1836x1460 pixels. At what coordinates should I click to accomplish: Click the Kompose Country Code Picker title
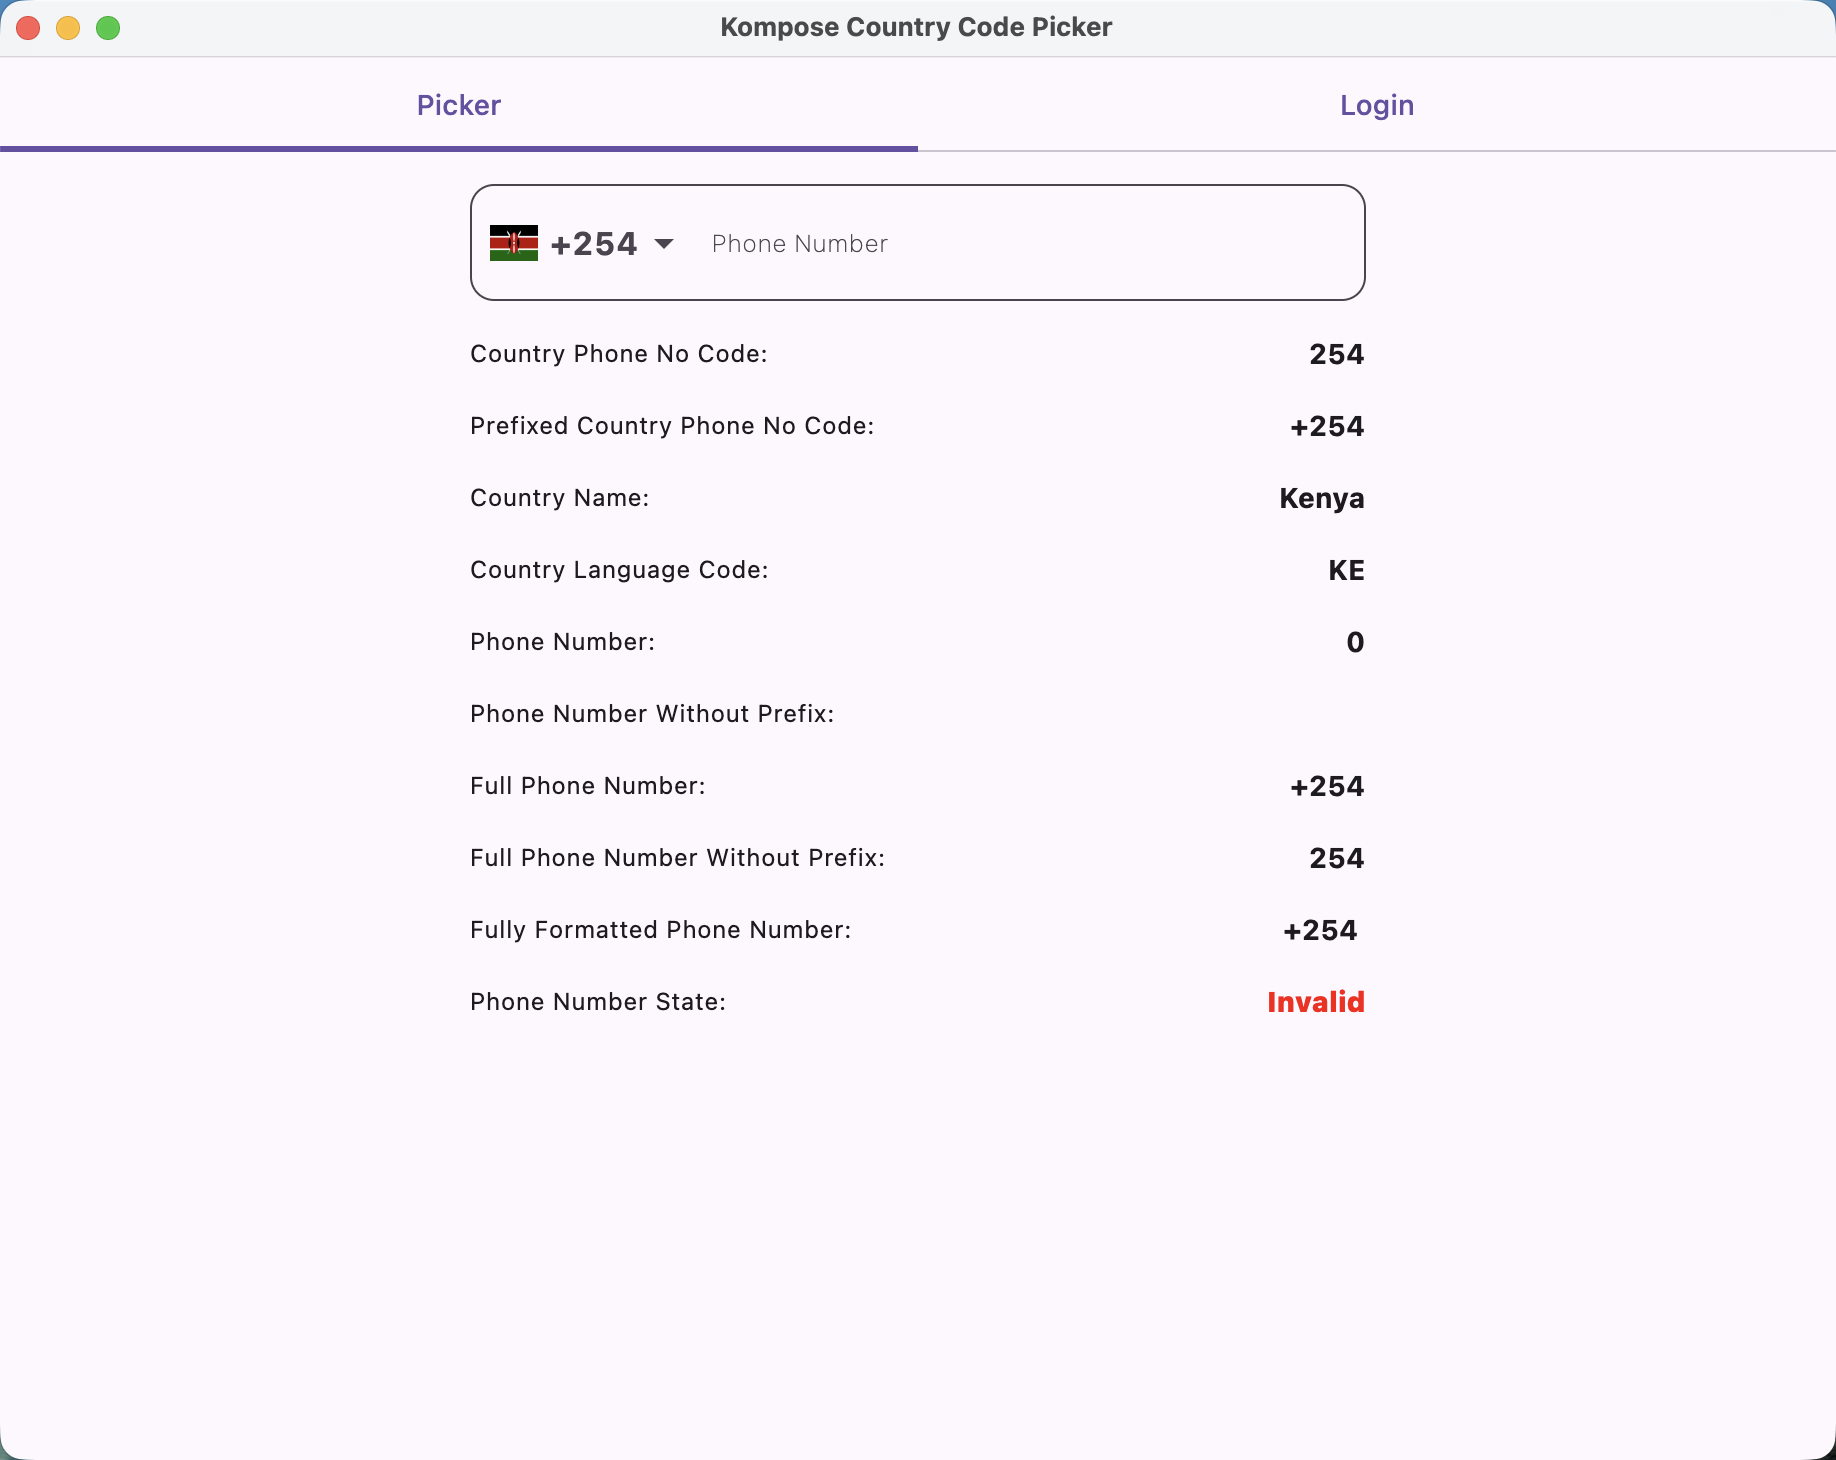coord(916,27)
